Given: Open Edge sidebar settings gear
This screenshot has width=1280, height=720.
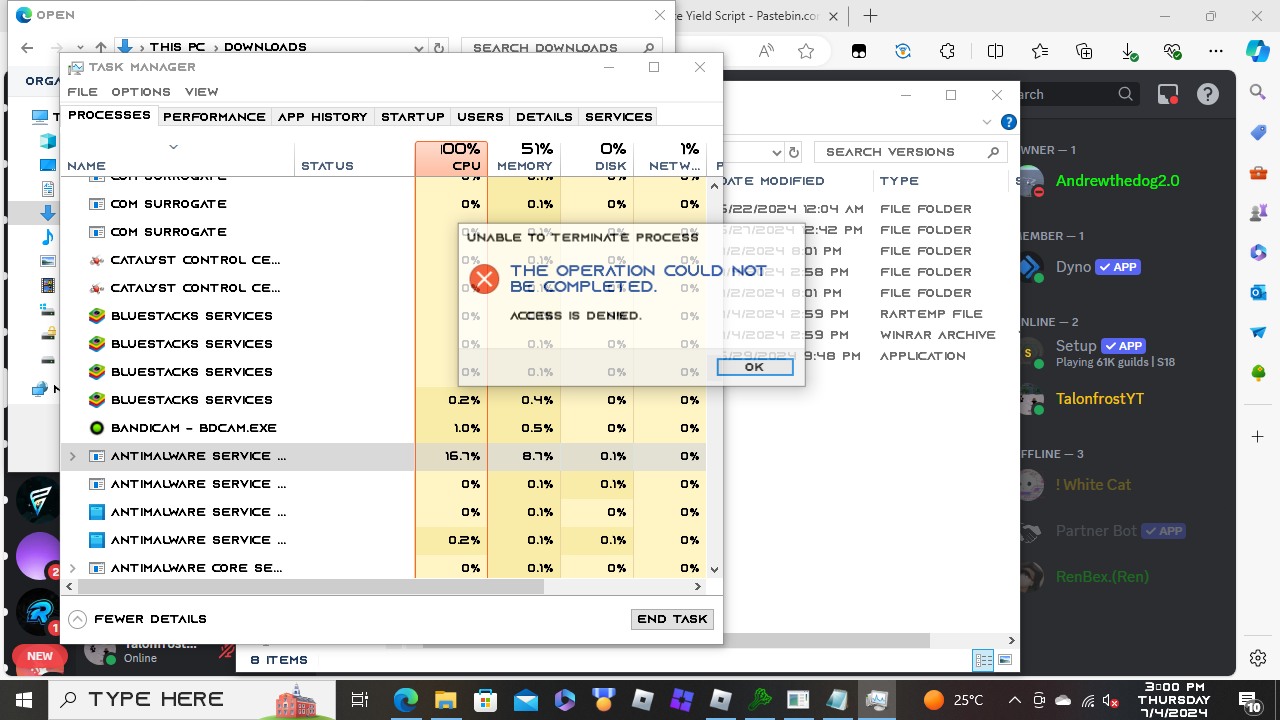Looking at the screenshot, I should (1258, 658).
